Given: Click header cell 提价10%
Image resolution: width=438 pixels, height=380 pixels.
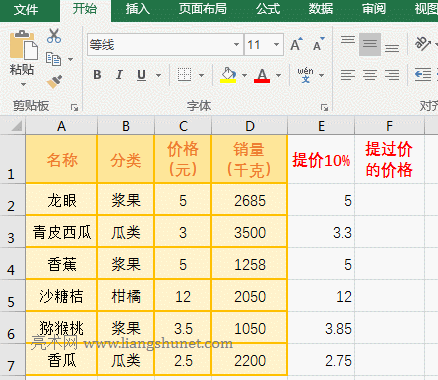Looking at the screenshot, I should pos(321,159).
